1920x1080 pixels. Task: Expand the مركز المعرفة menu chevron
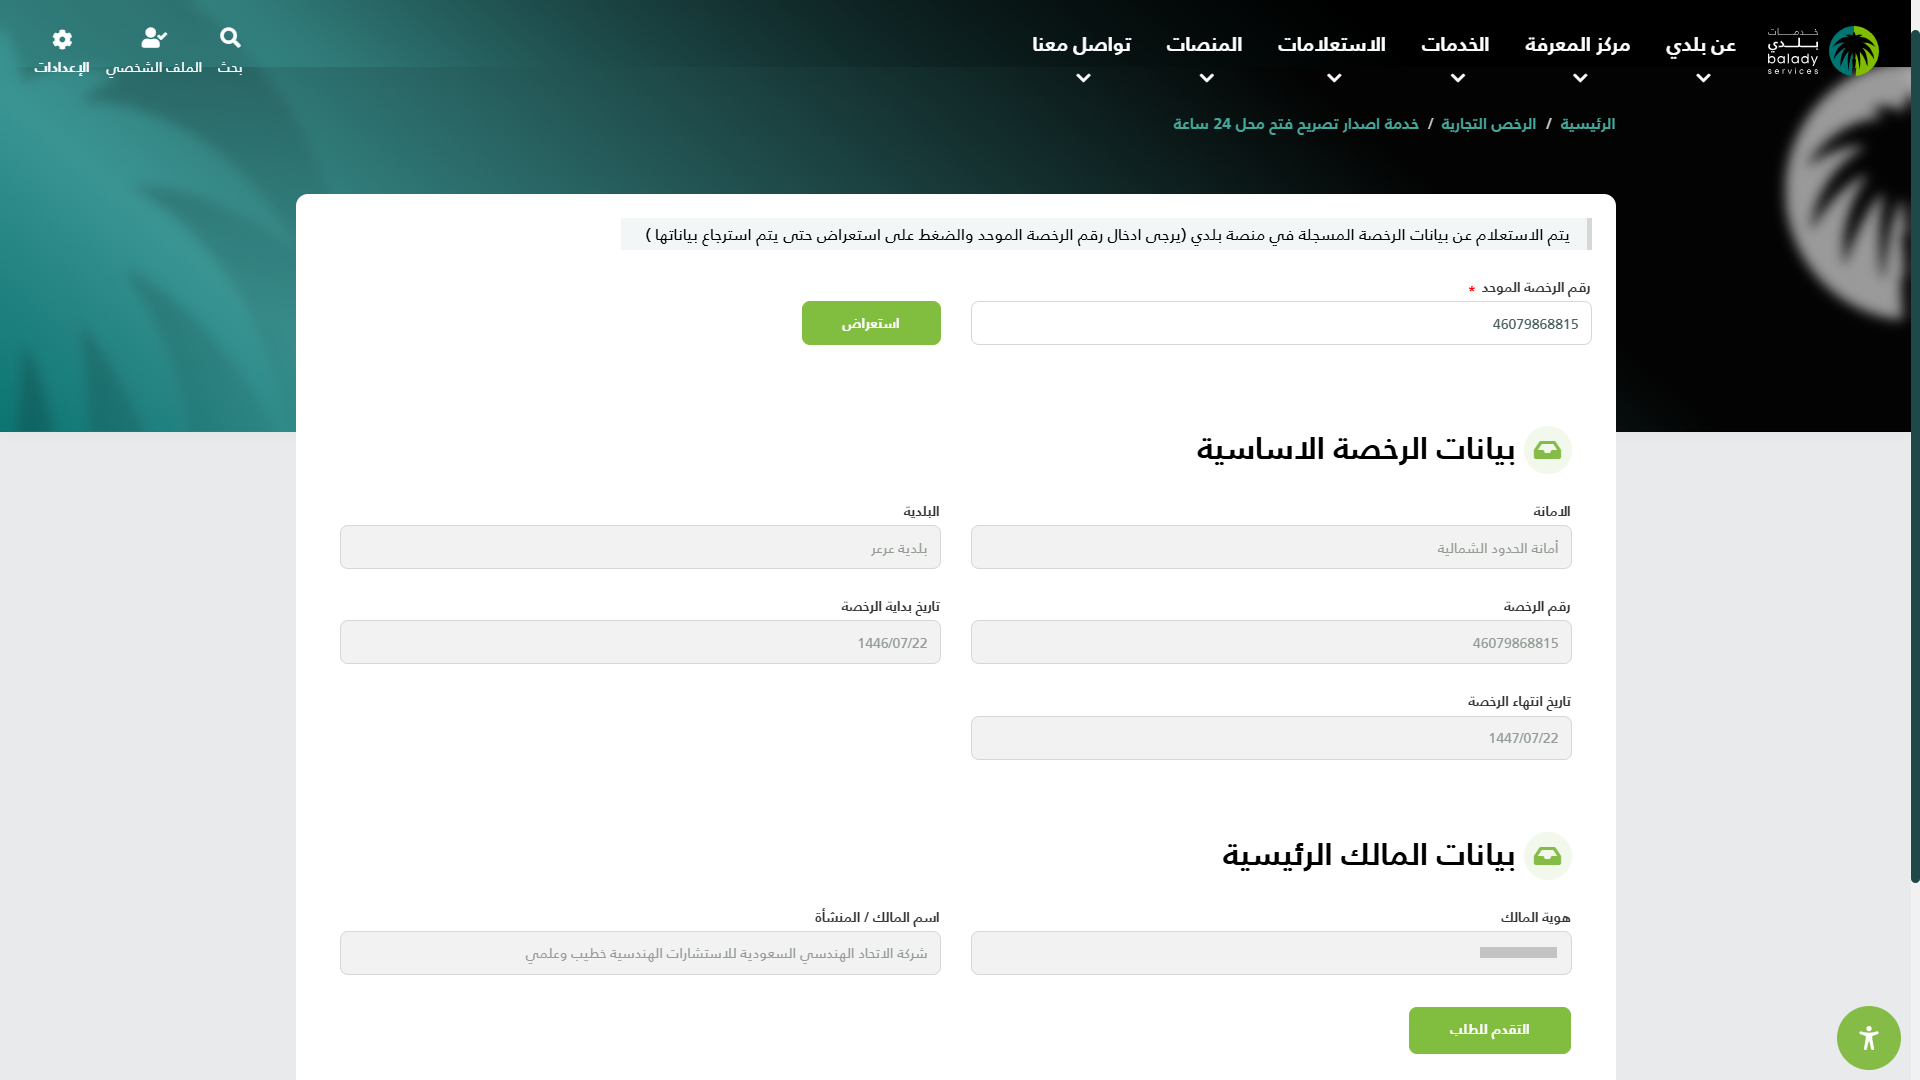tap(1580, 78)
